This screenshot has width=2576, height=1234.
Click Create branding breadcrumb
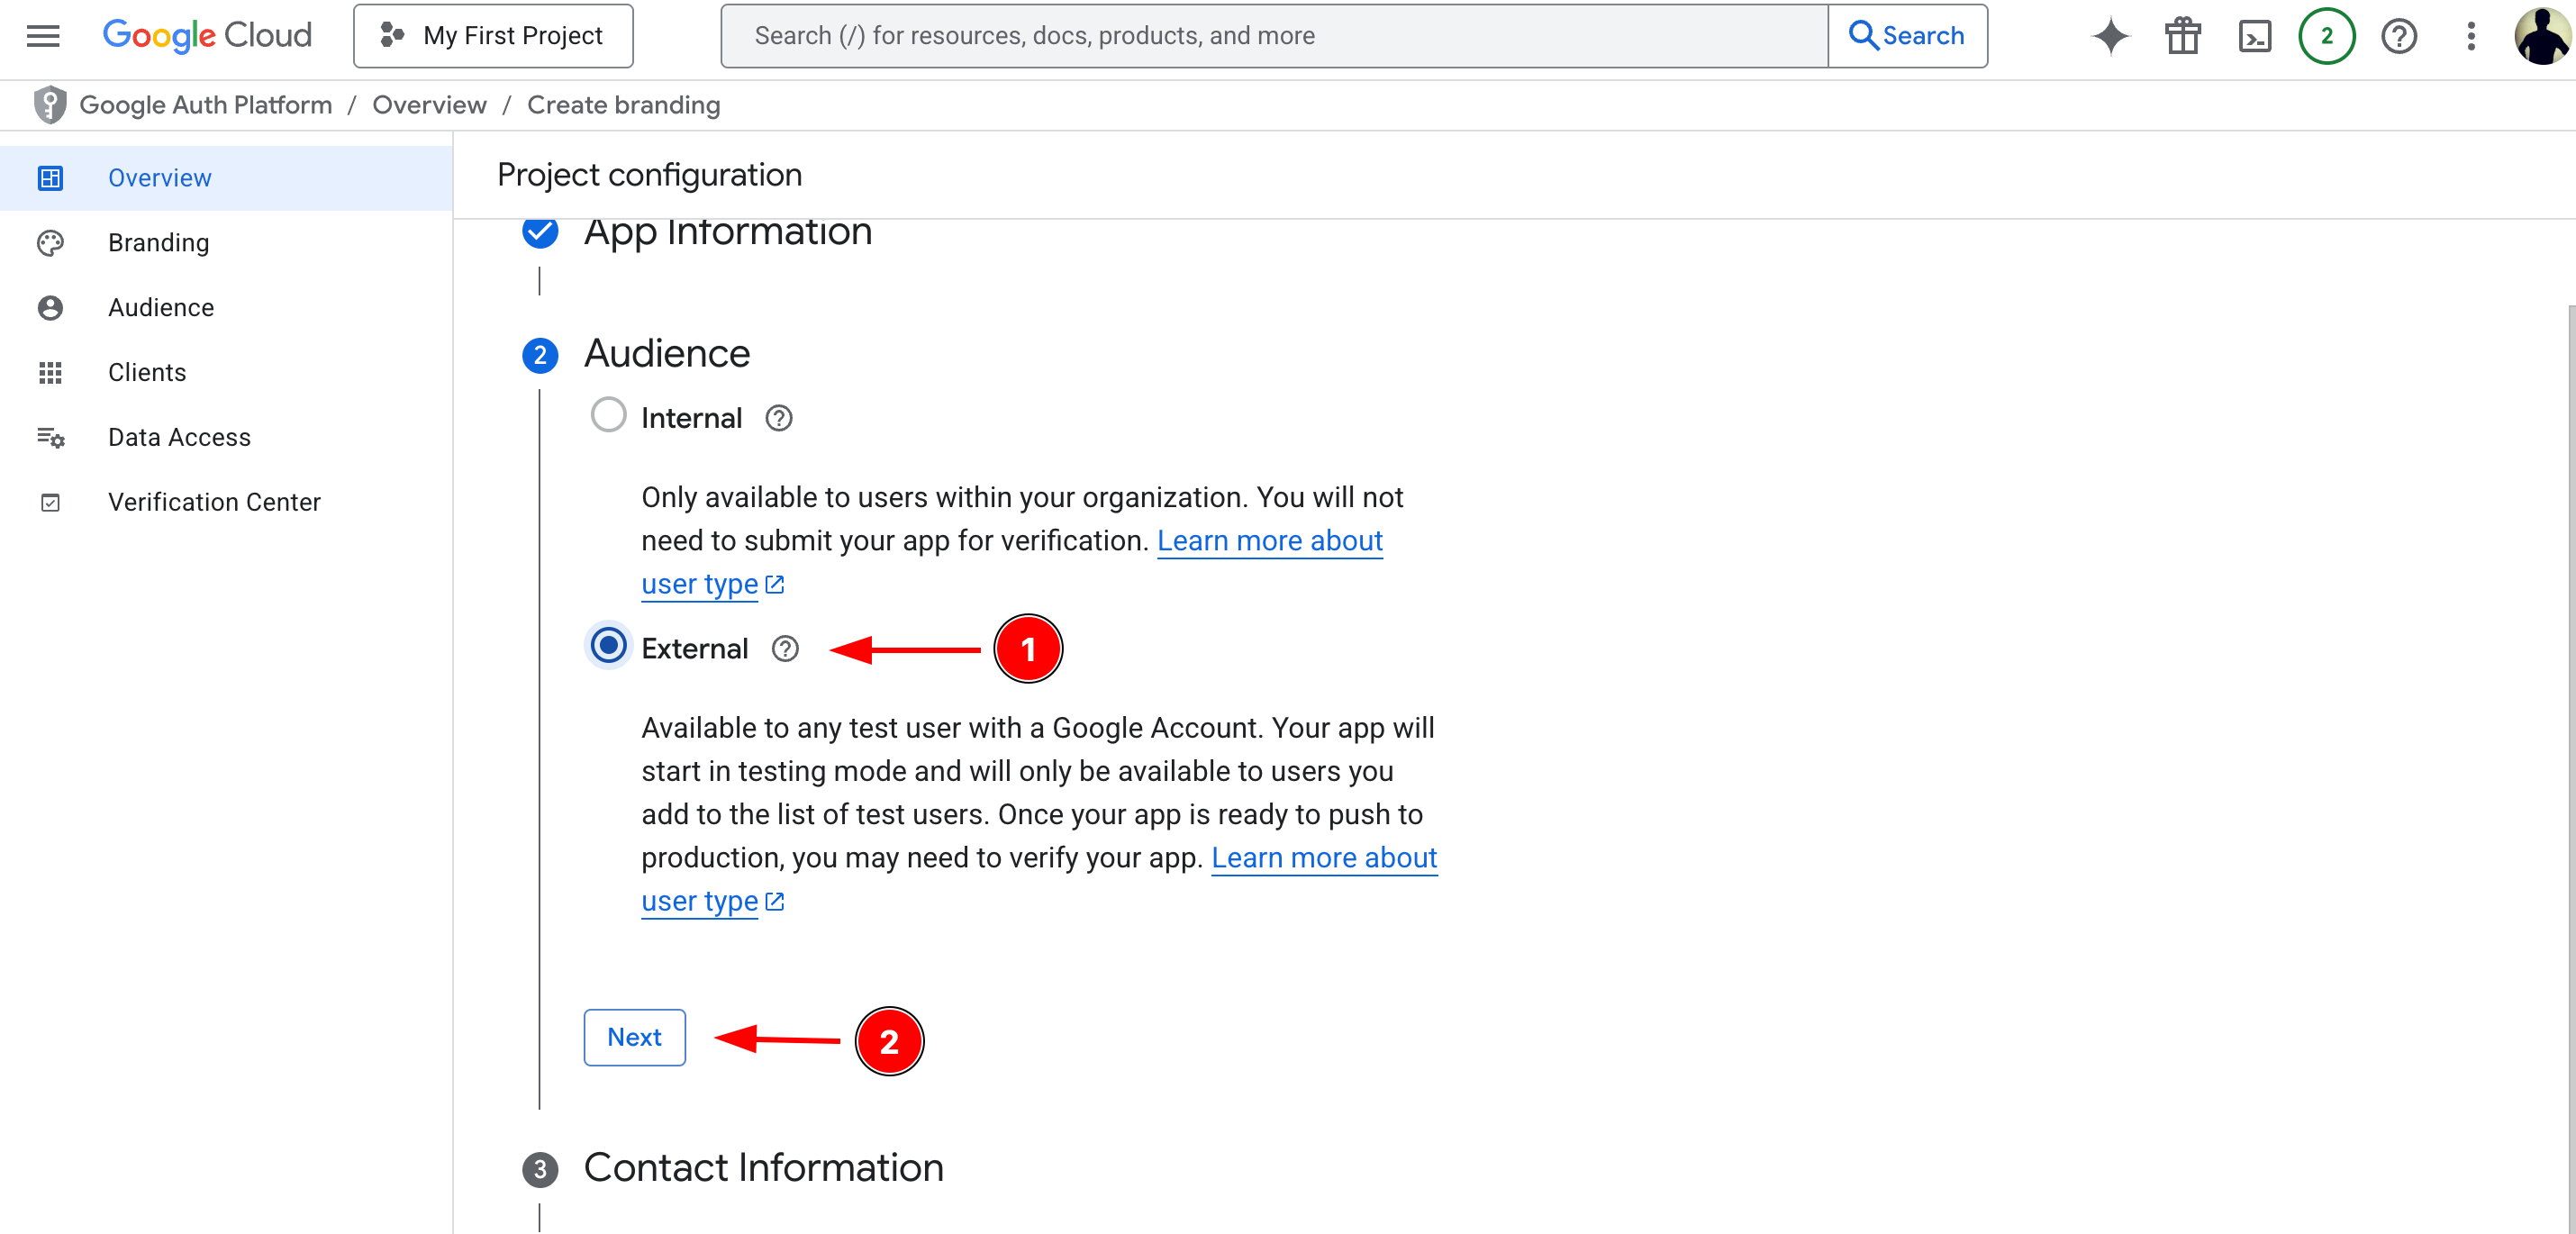point(623,105)
